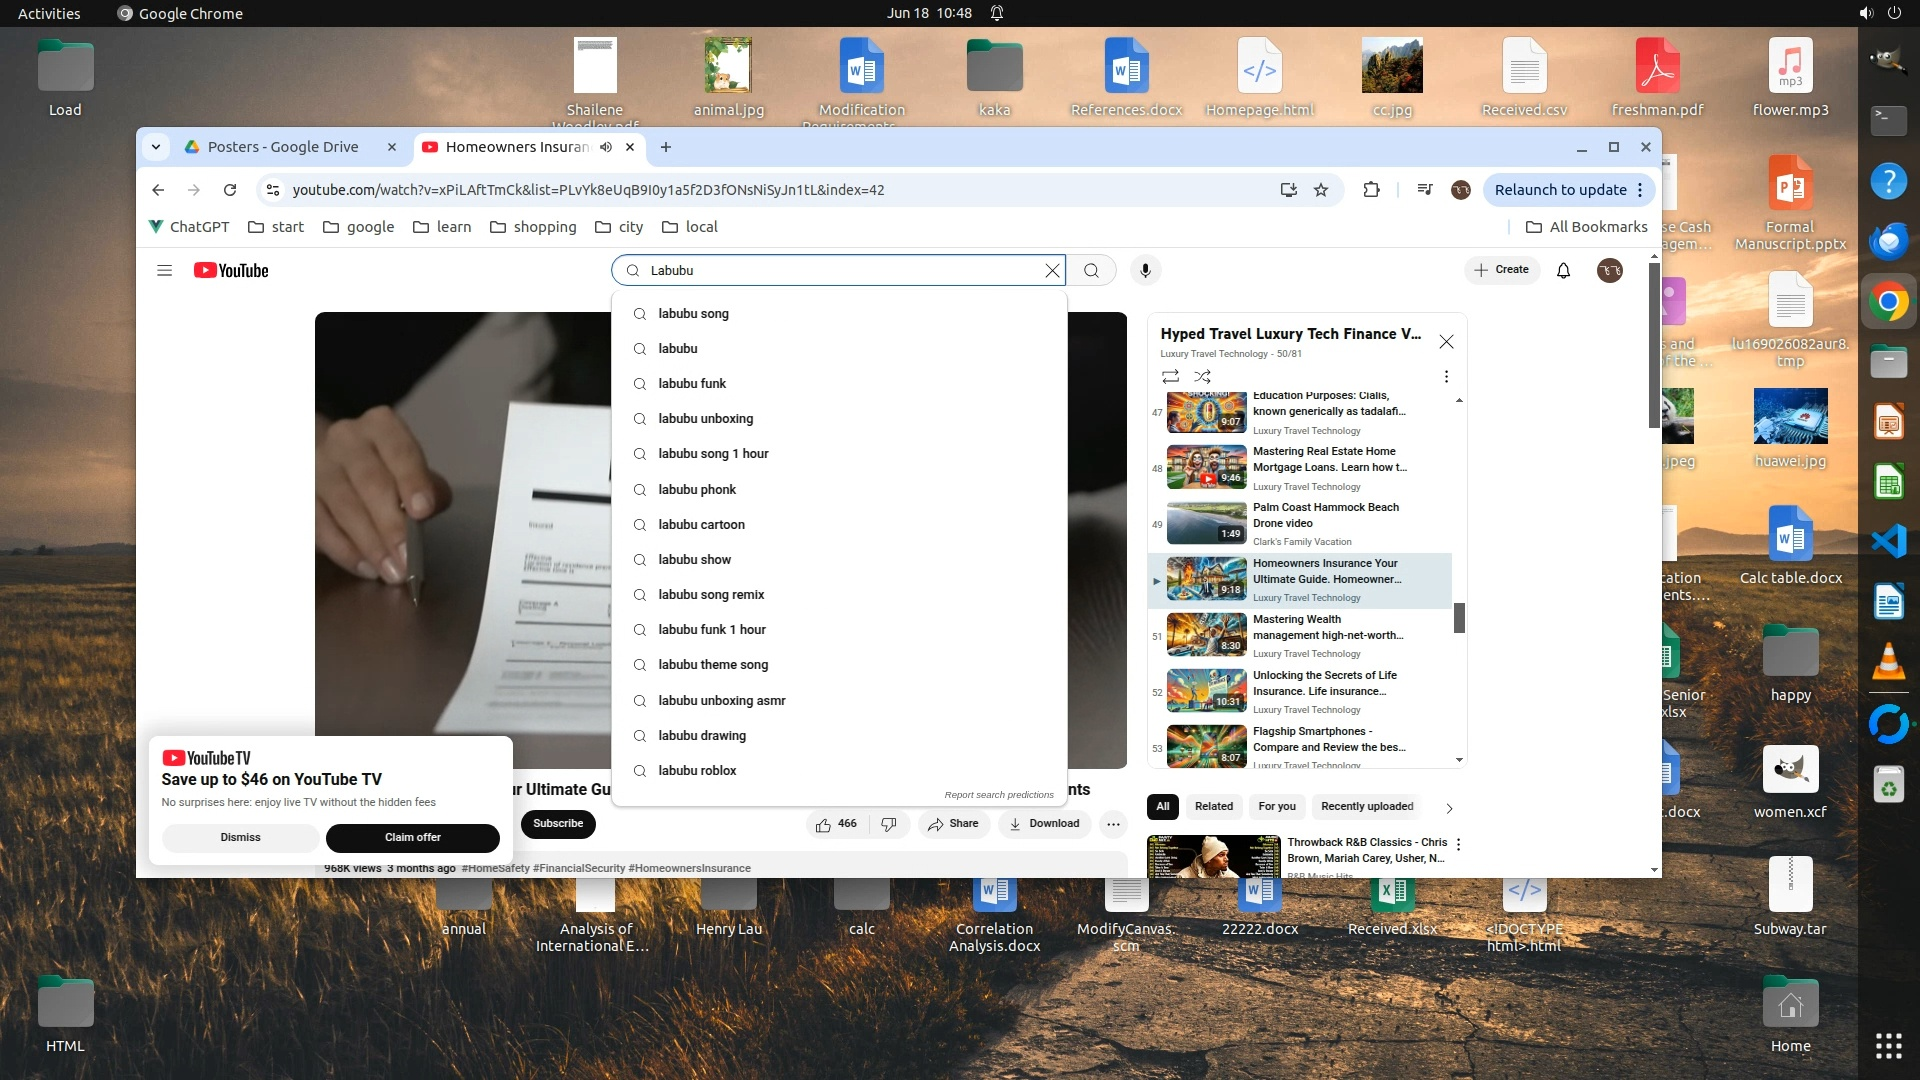
Task: Show more filter chips with chevron
Action: coord(1449,807)
